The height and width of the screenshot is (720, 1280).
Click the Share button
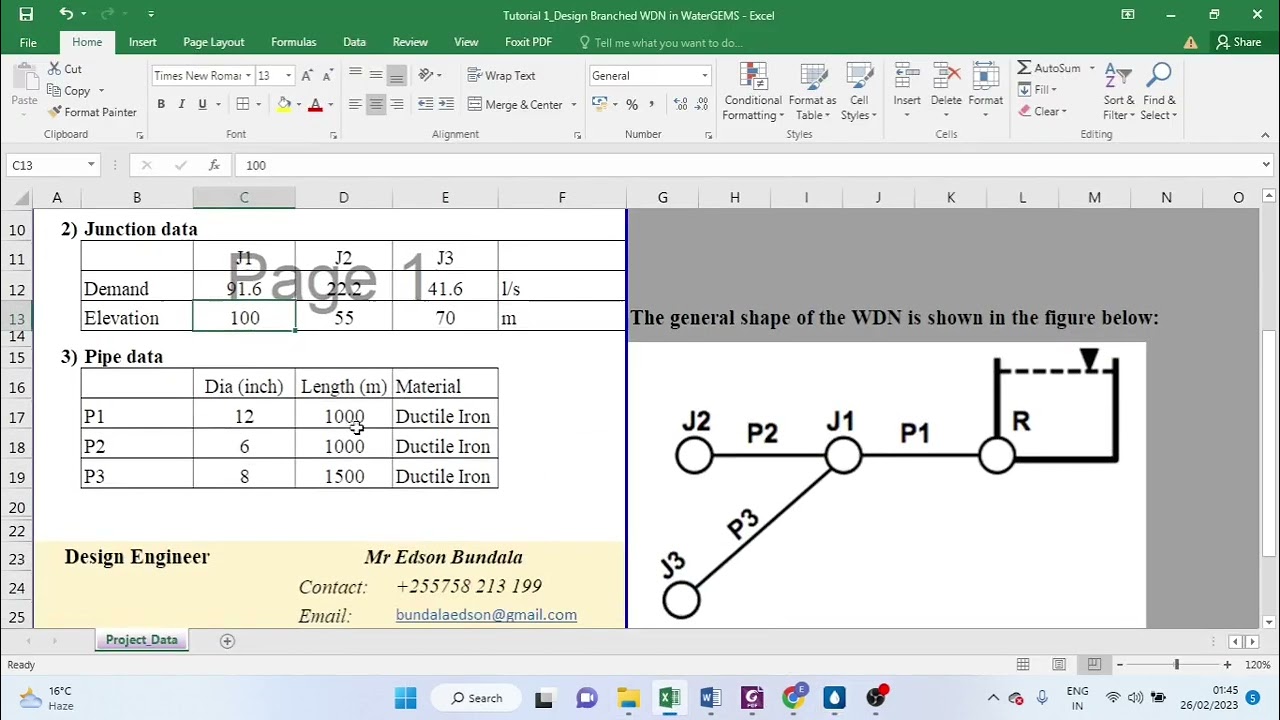click(x=1238, y=42)
